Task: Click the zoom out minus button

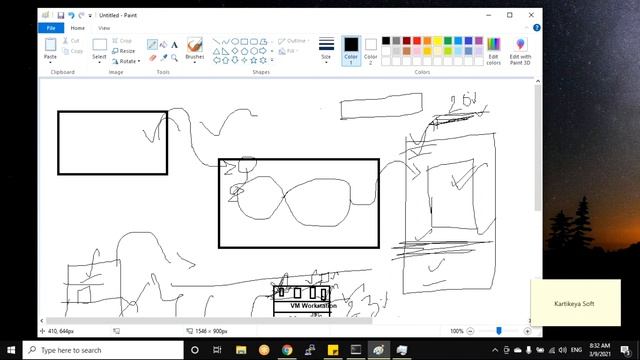Action: (470, 331)
